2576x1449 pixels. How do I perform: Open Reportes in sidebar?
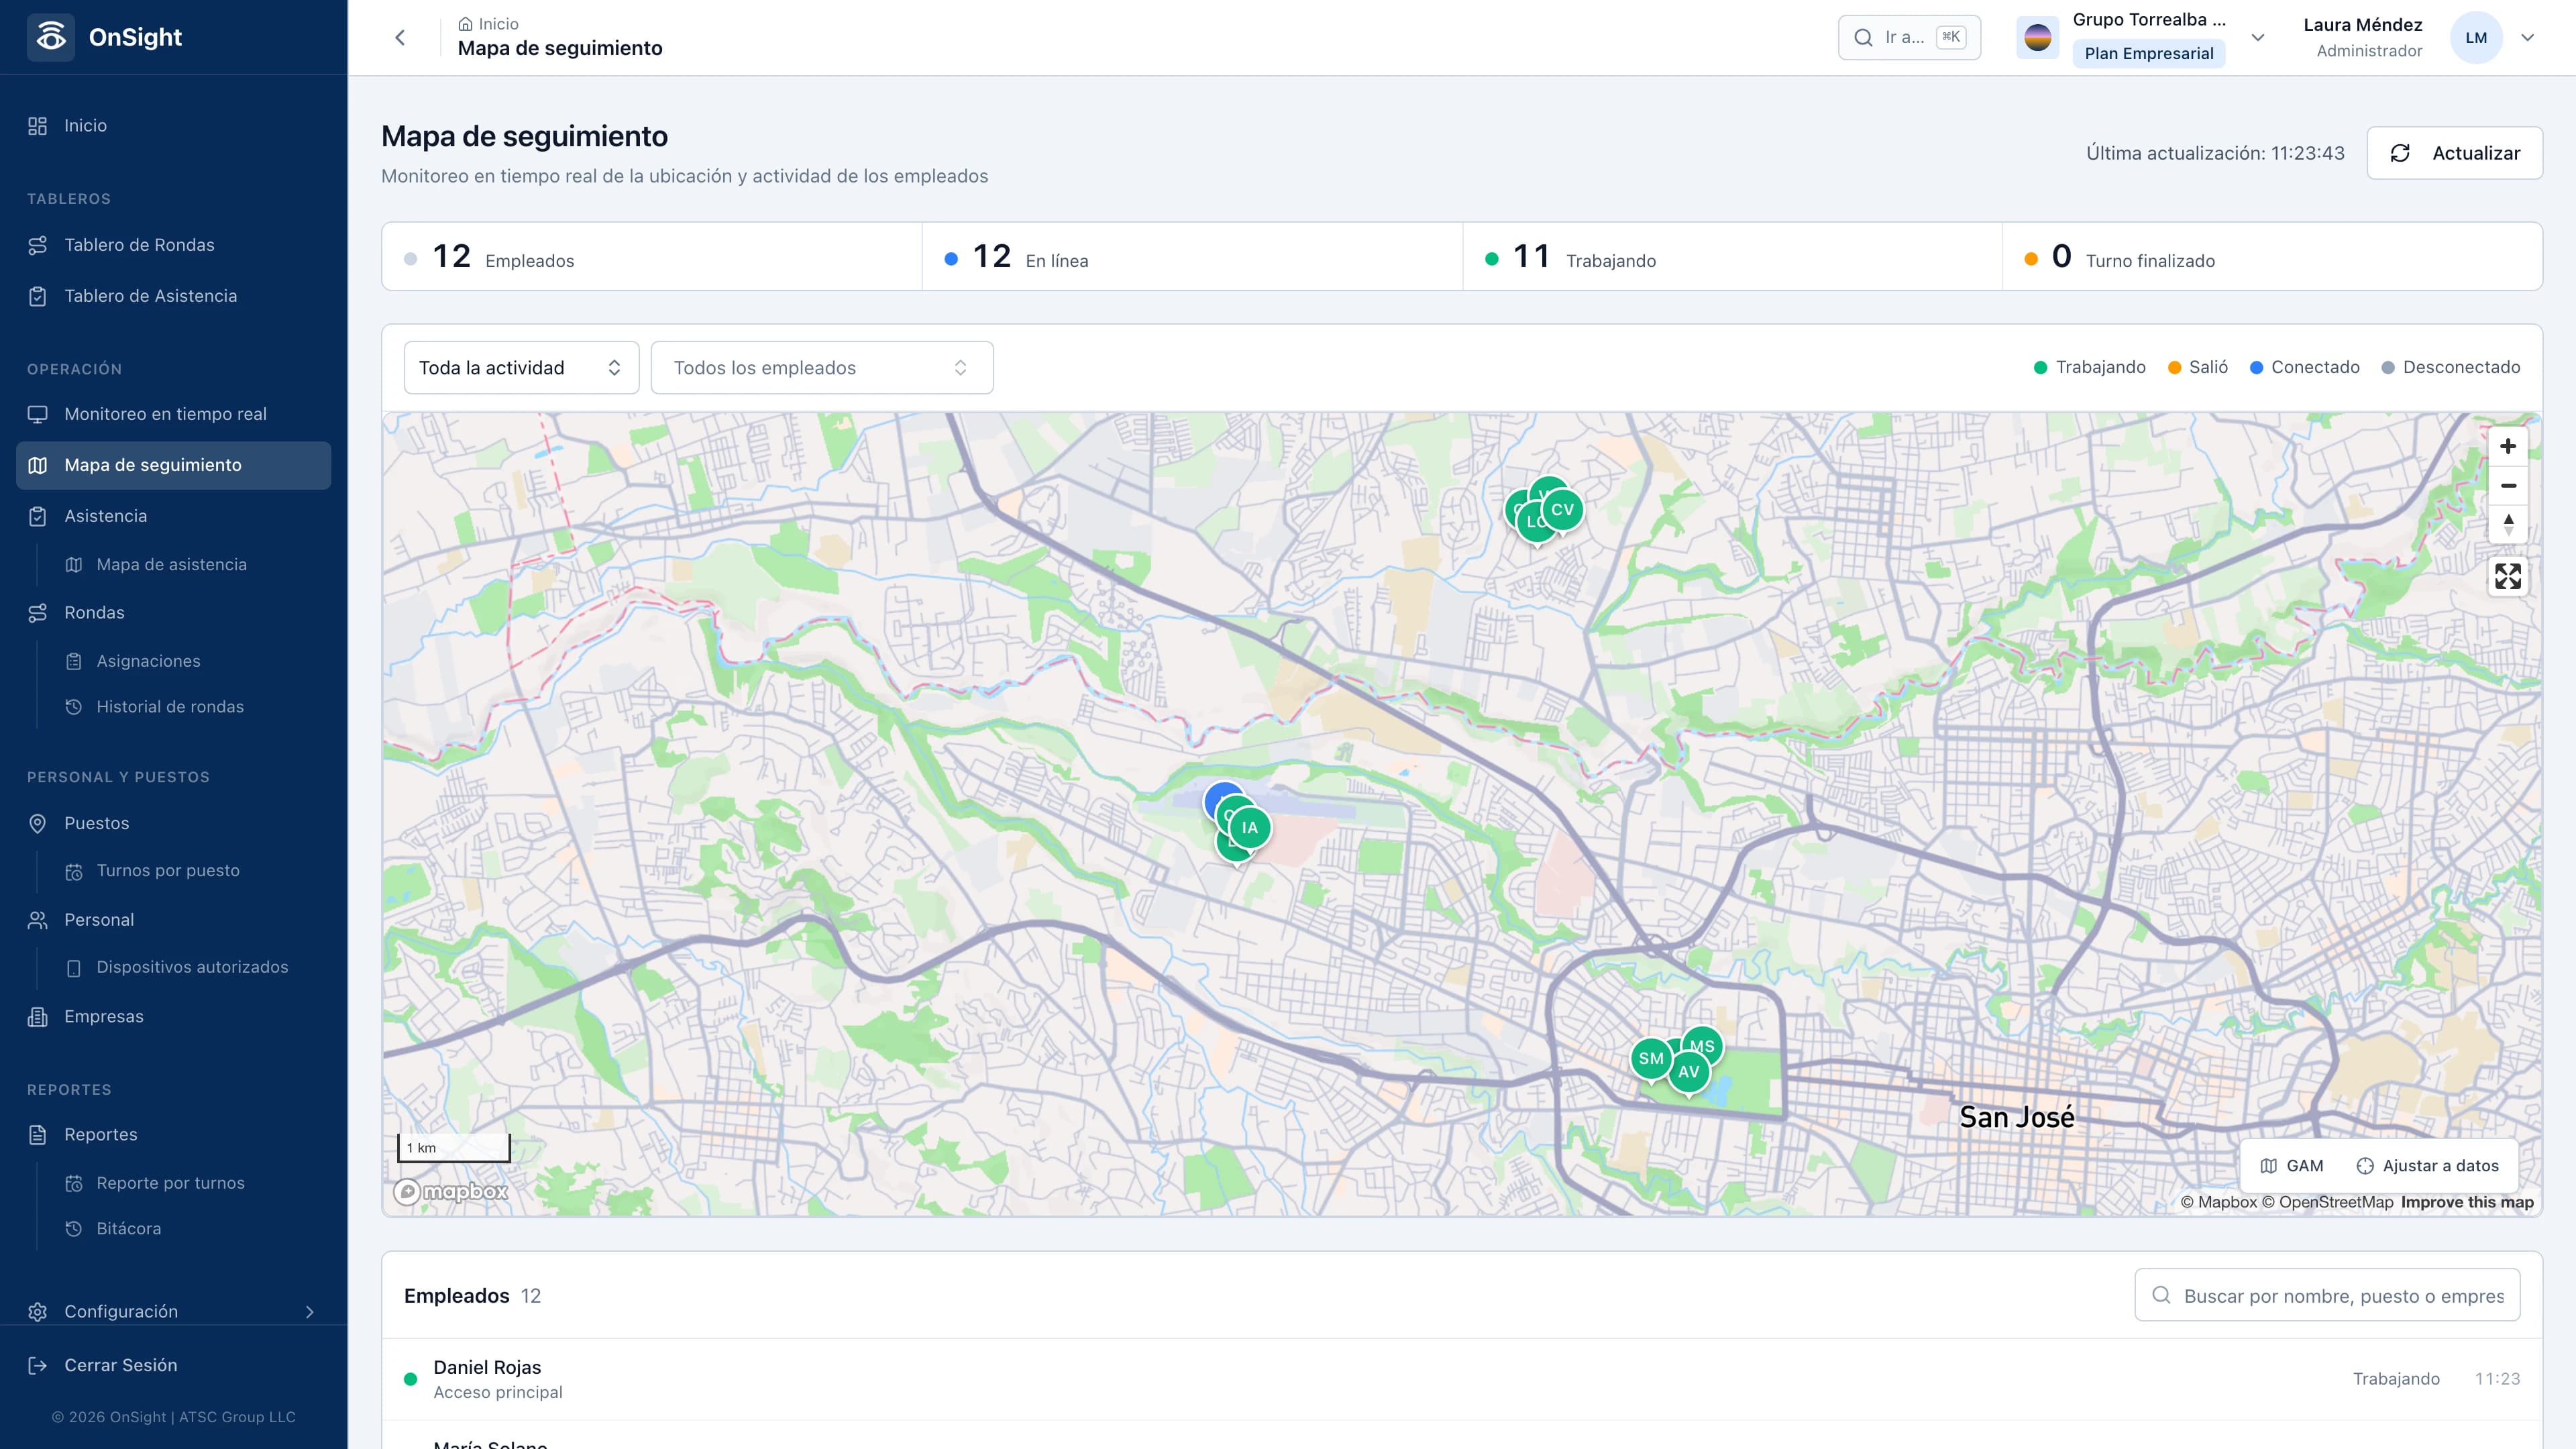click(x=174, y=1134)
